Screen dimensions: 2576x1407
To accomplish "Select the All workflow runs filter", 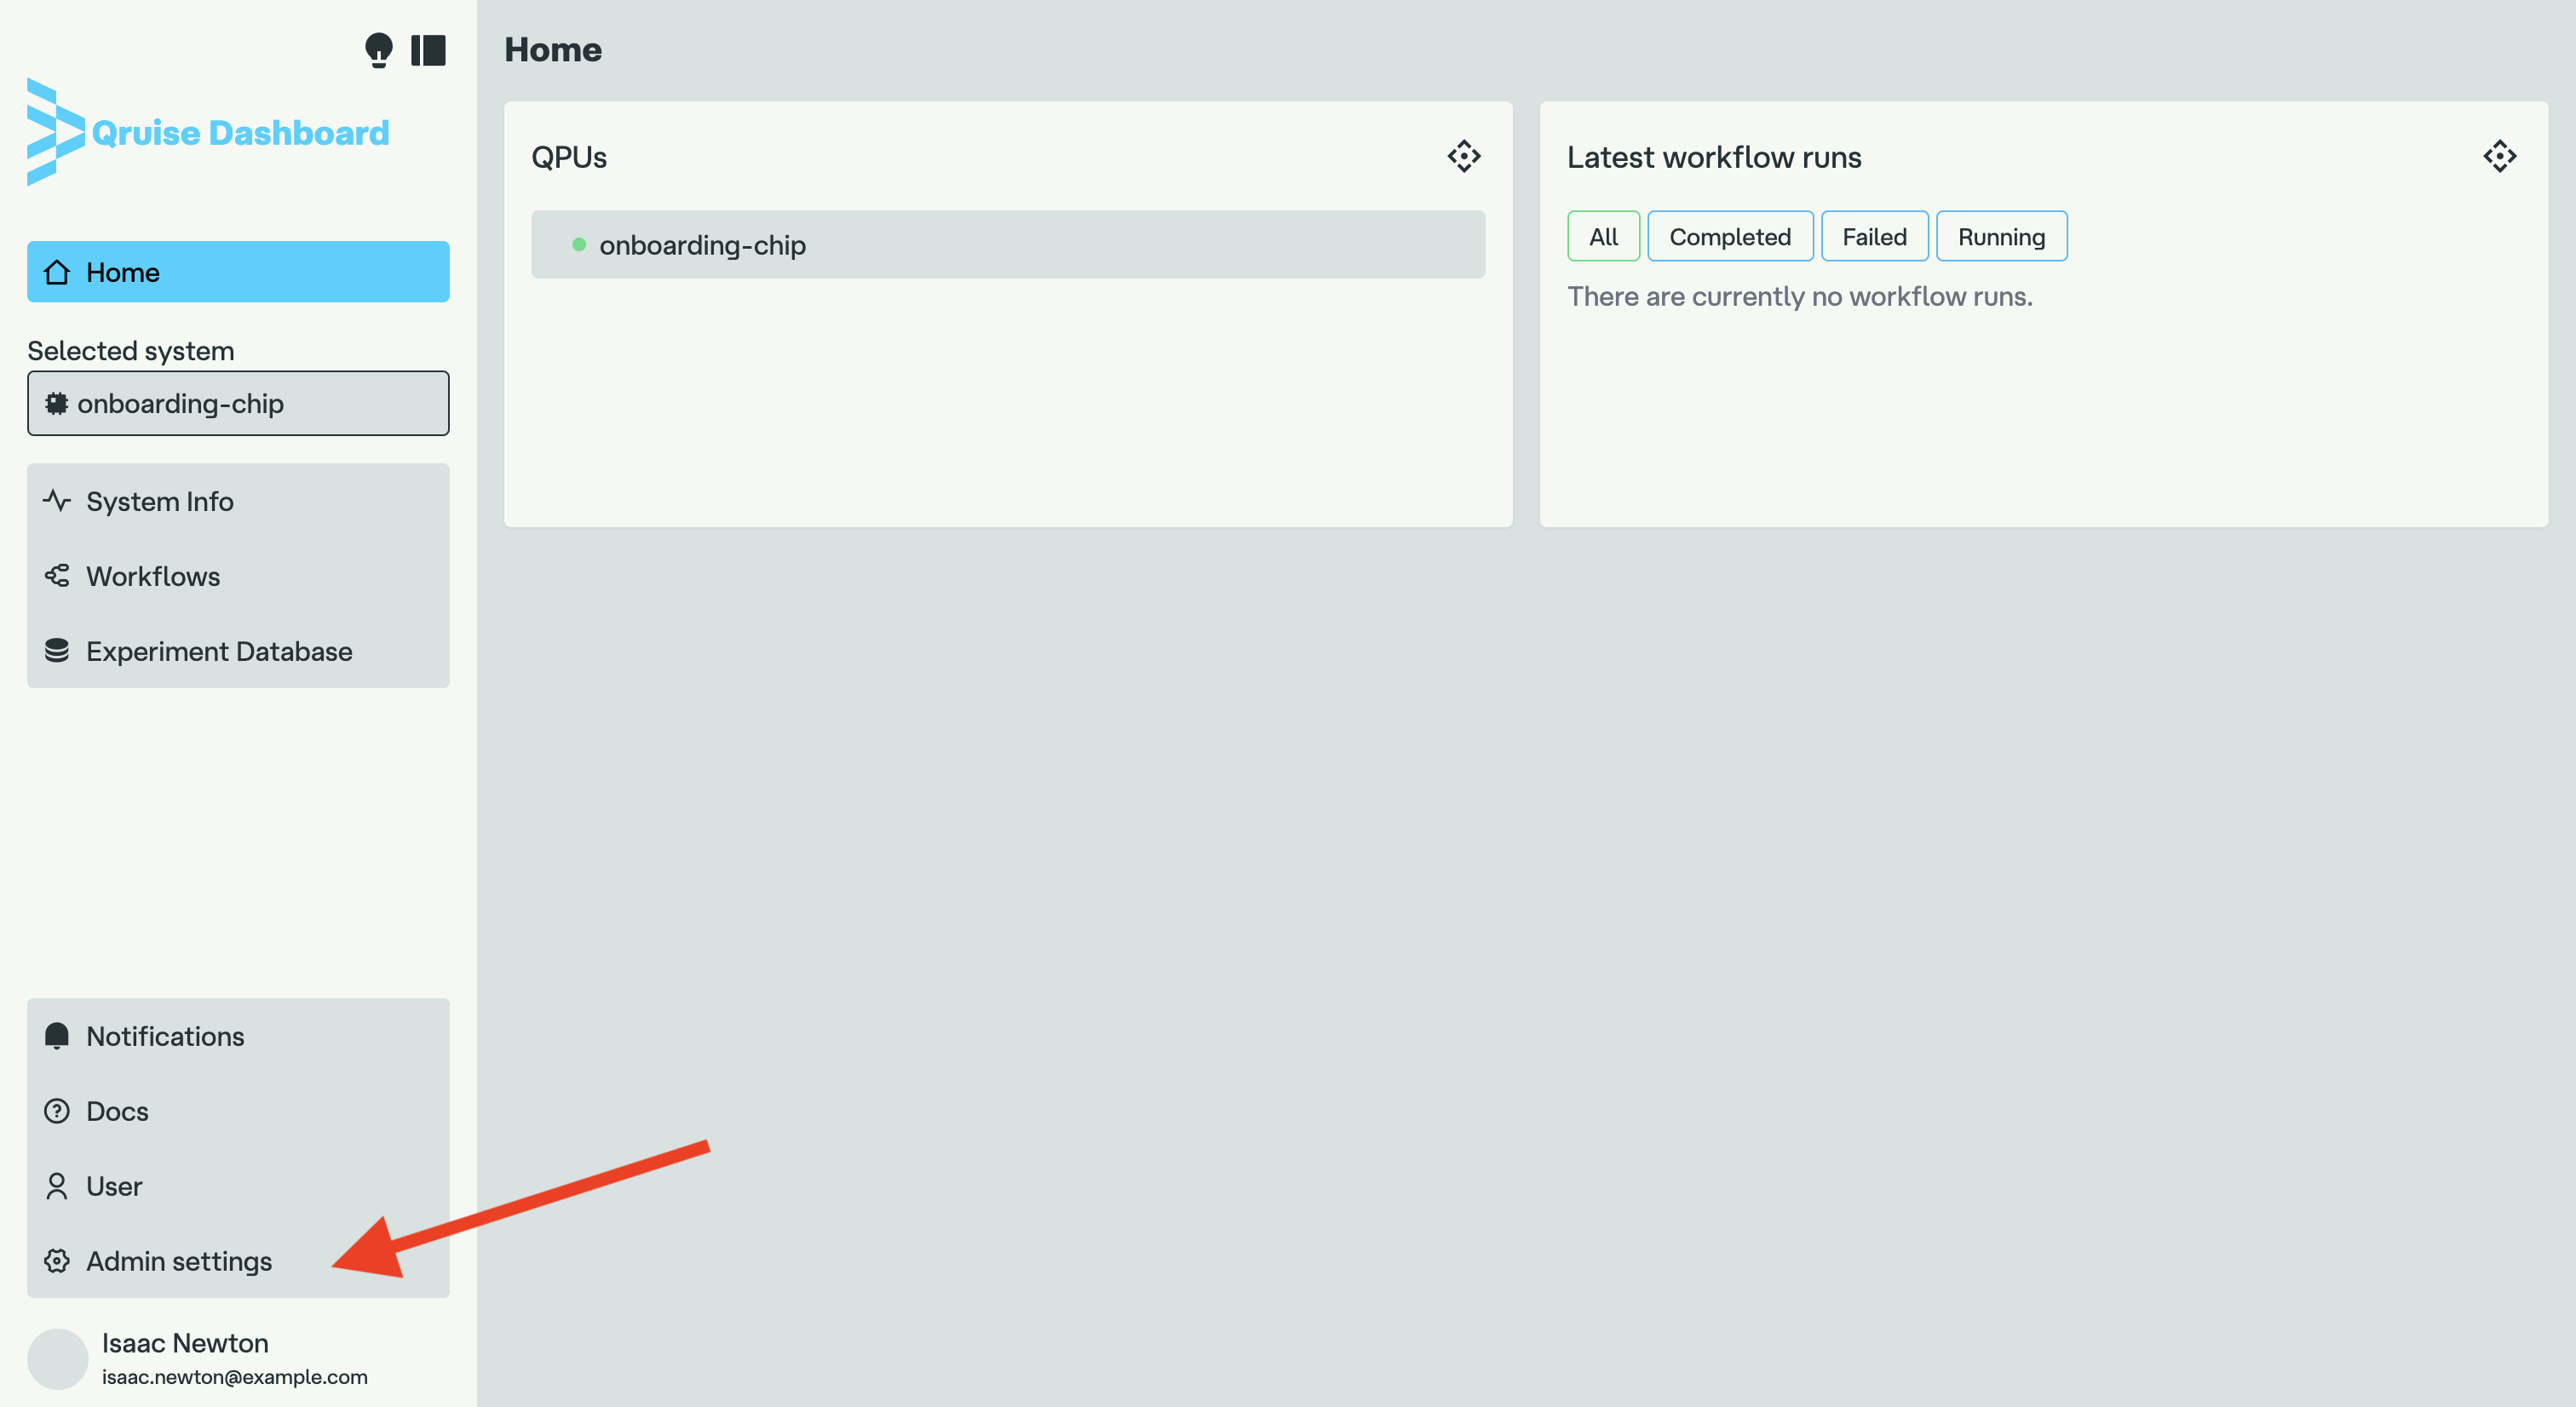I will click(x=1603, y=237).
